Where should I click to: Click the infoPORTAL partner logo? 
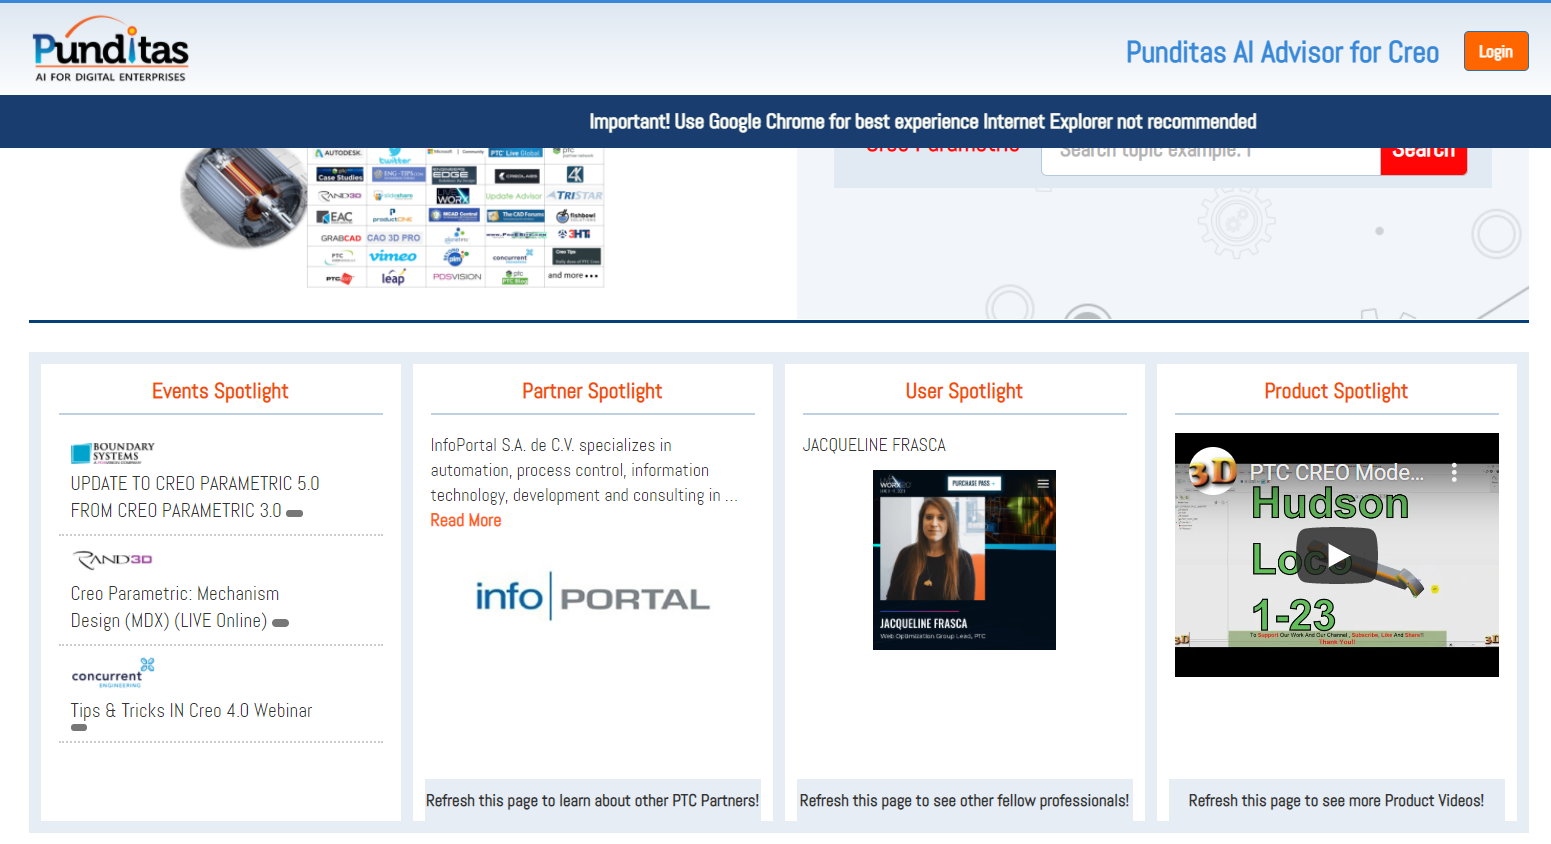click(592, 596)
